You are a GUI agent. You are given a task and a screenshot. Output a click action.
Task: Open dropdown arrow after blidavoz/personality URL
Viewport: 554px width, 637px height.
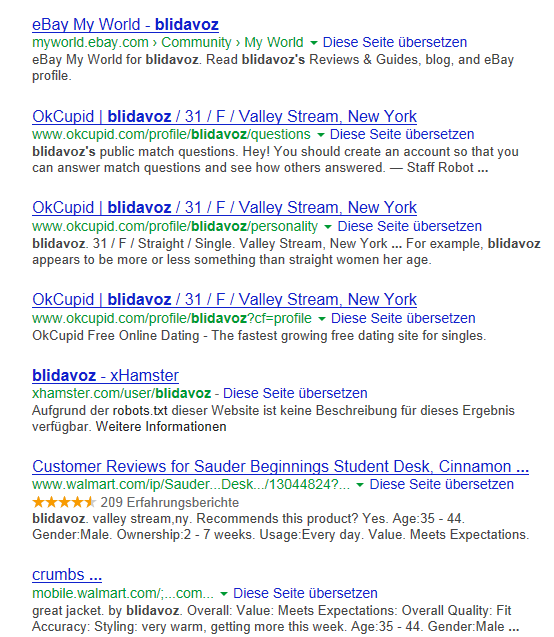coord(328,227)
